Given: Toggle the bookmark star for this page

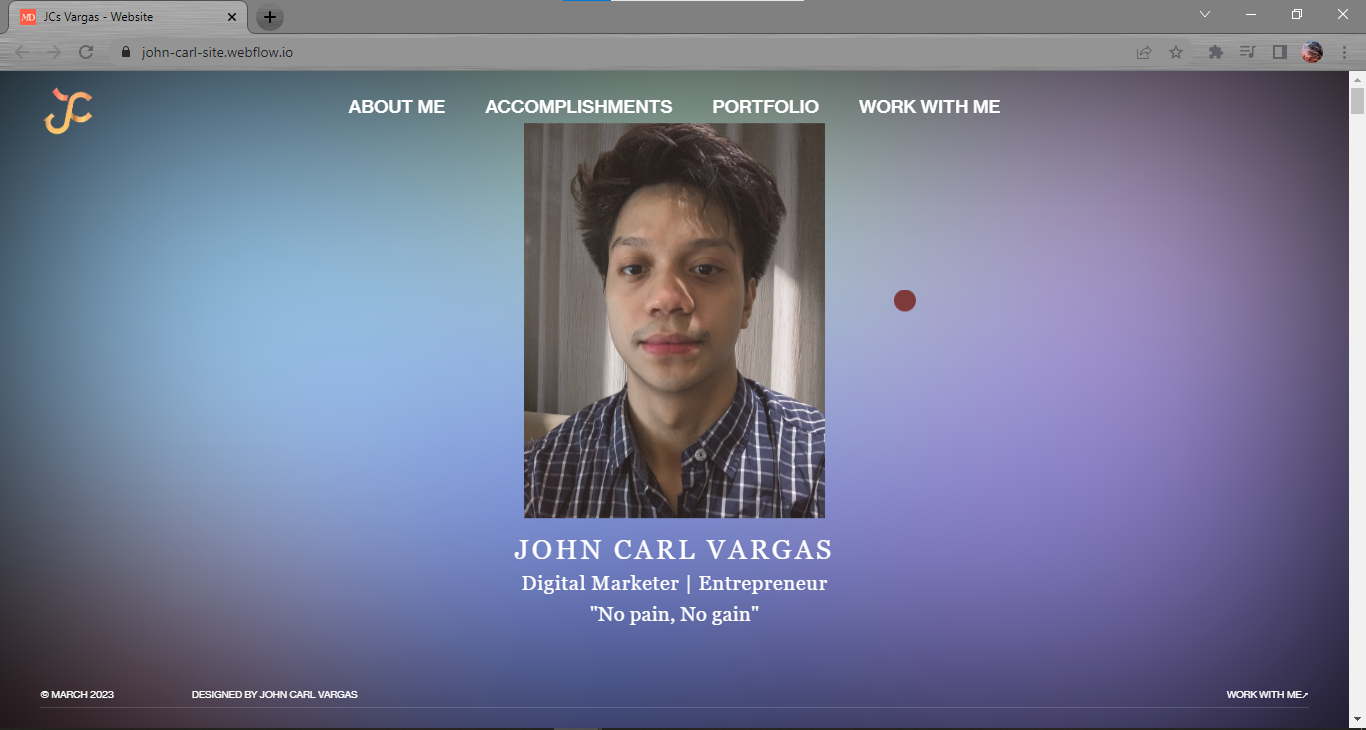Looking at the screenshot, I should [x=1175, y=52].
